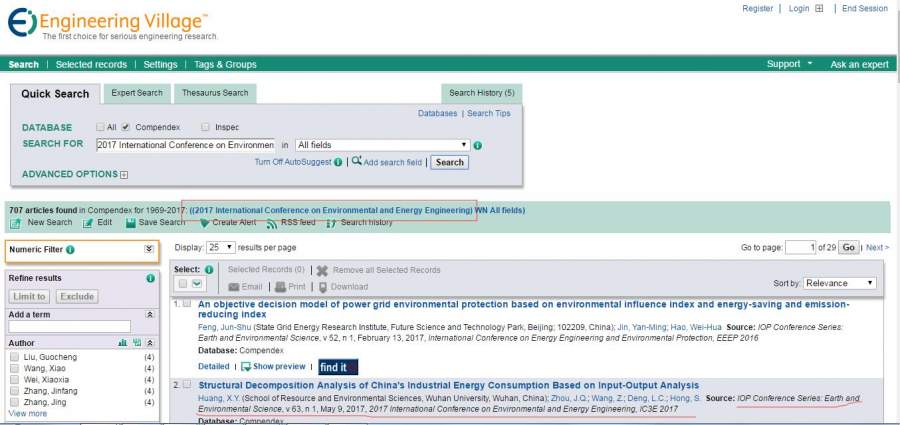This screenshot has height=425, width=900.
Task: Click the RSS feed icon
Action: click(x=271, y=223)
